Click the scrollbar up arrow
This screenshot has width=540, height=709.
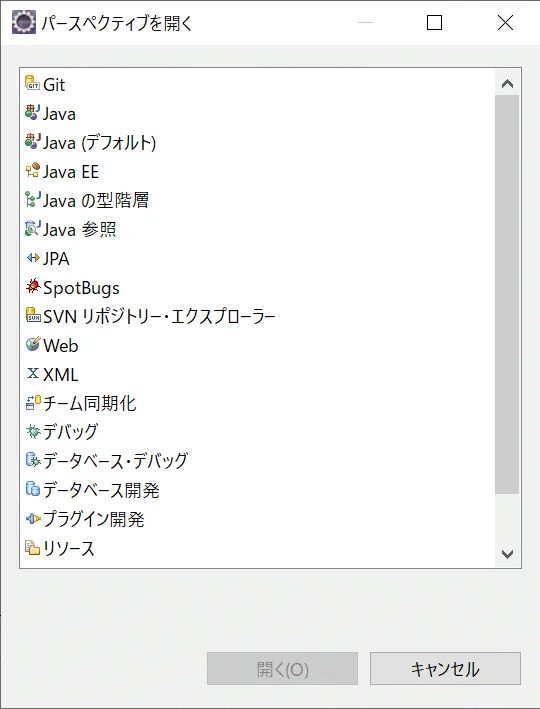(507, 83)
